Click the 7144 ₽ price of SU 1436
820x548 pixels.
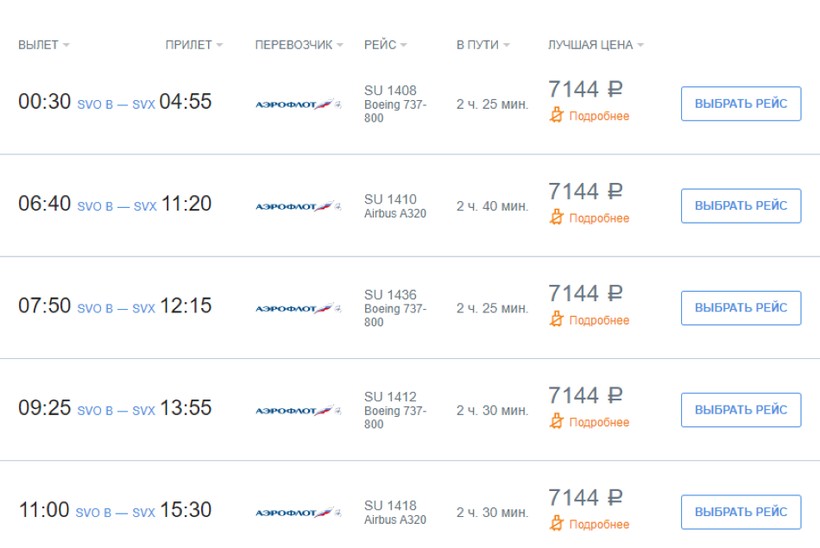point(585,293)
